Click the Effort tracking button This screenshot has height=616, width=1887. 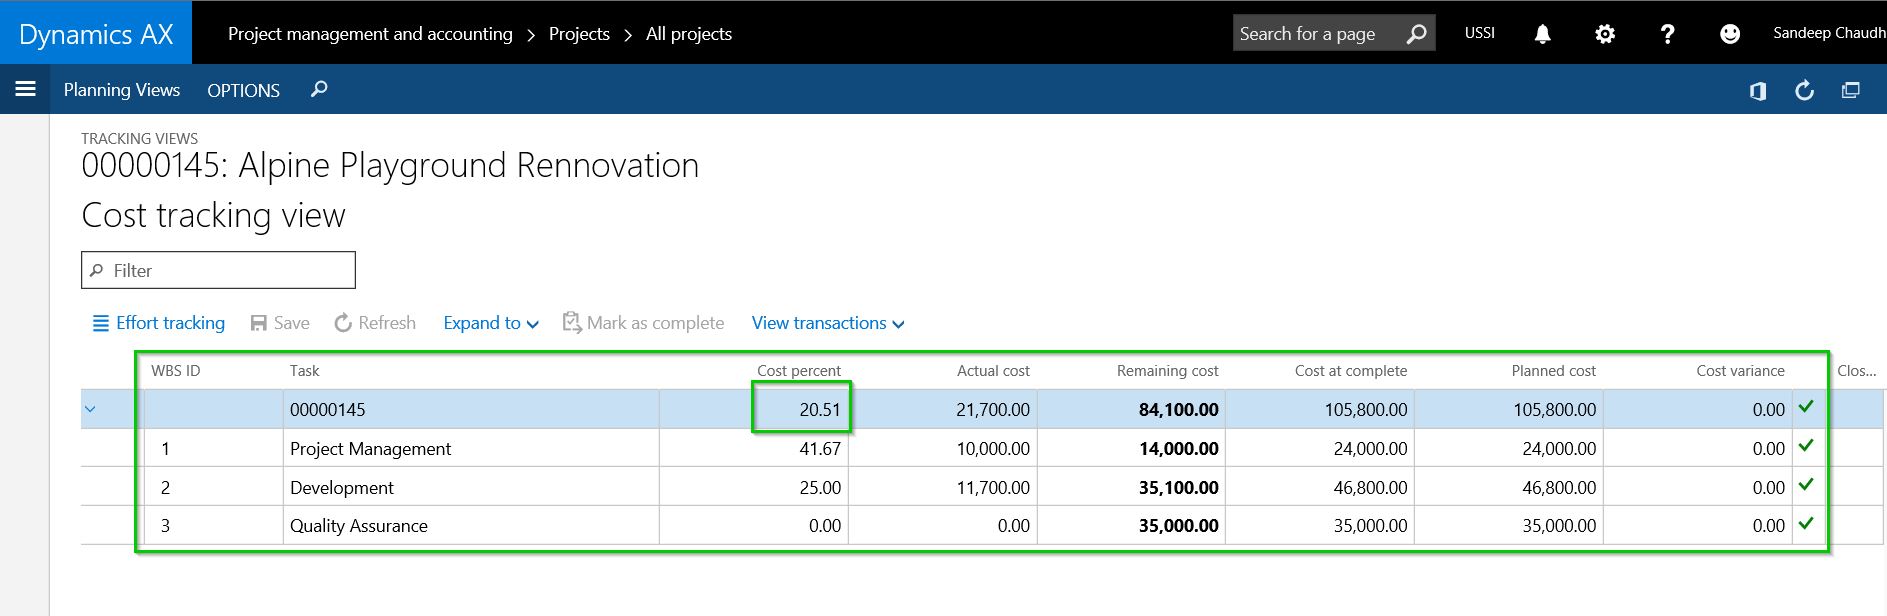point(159,323)
